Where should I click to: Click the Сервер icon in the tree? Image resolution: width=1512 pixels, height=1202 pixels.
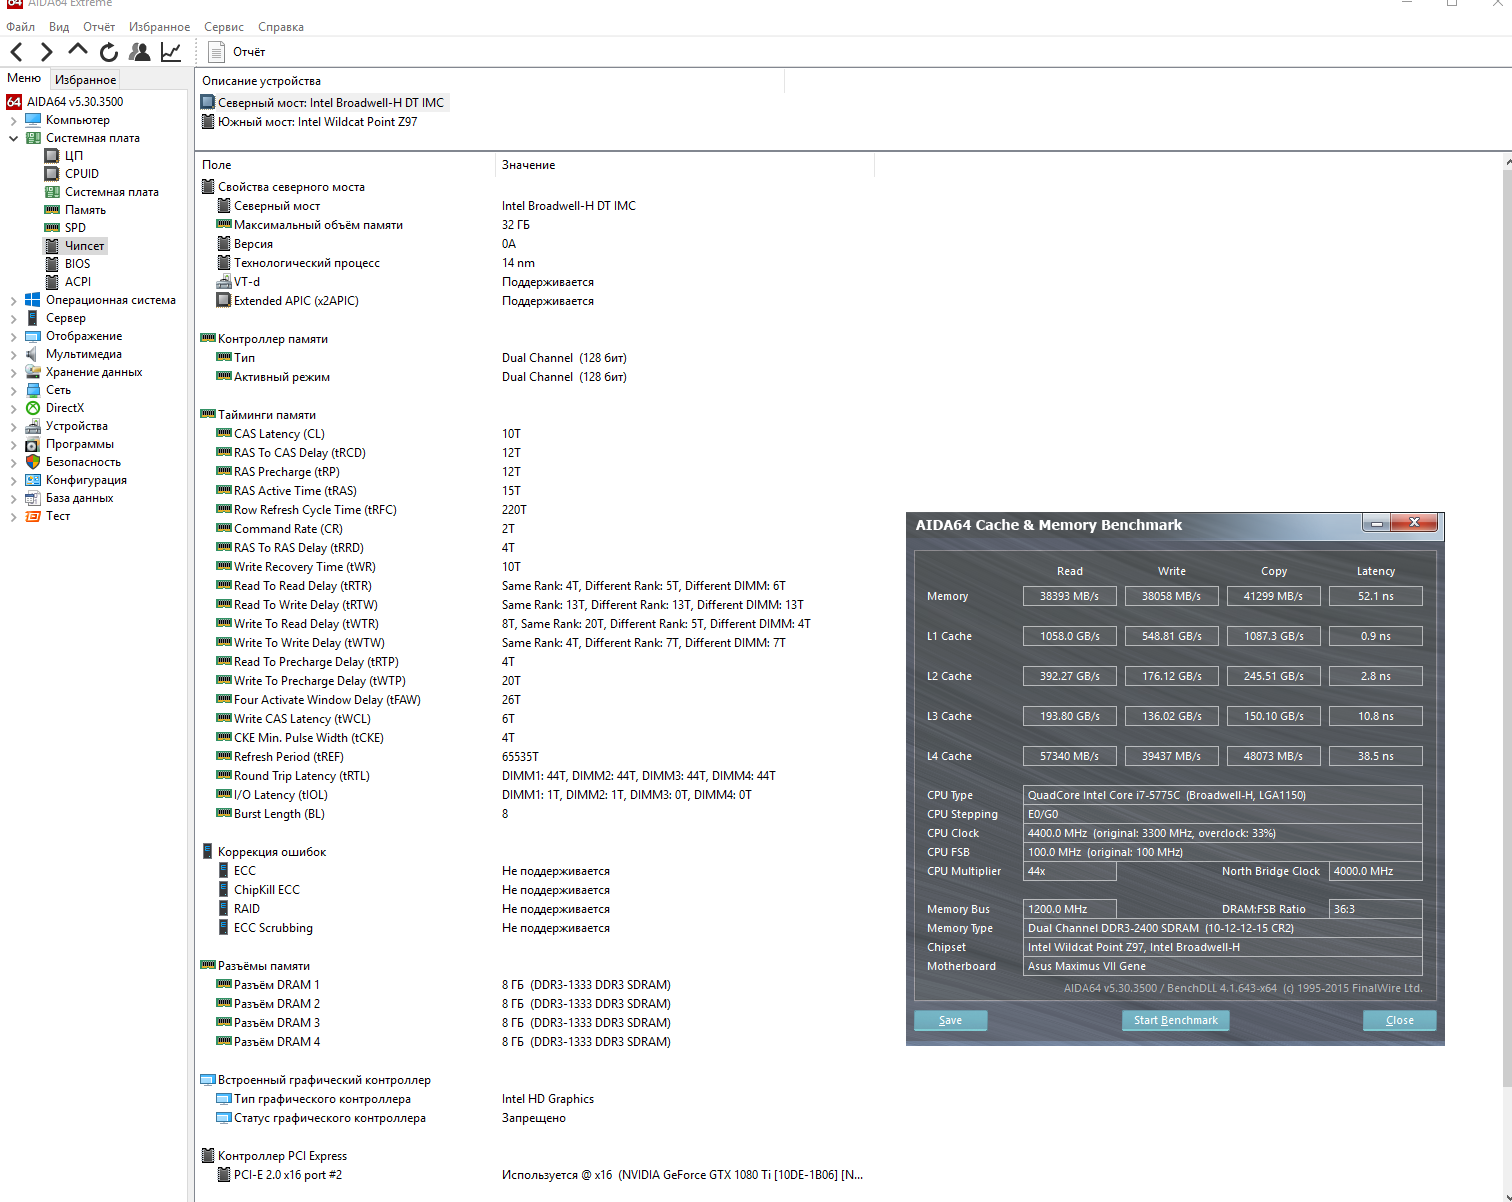[x=33, y=318]
